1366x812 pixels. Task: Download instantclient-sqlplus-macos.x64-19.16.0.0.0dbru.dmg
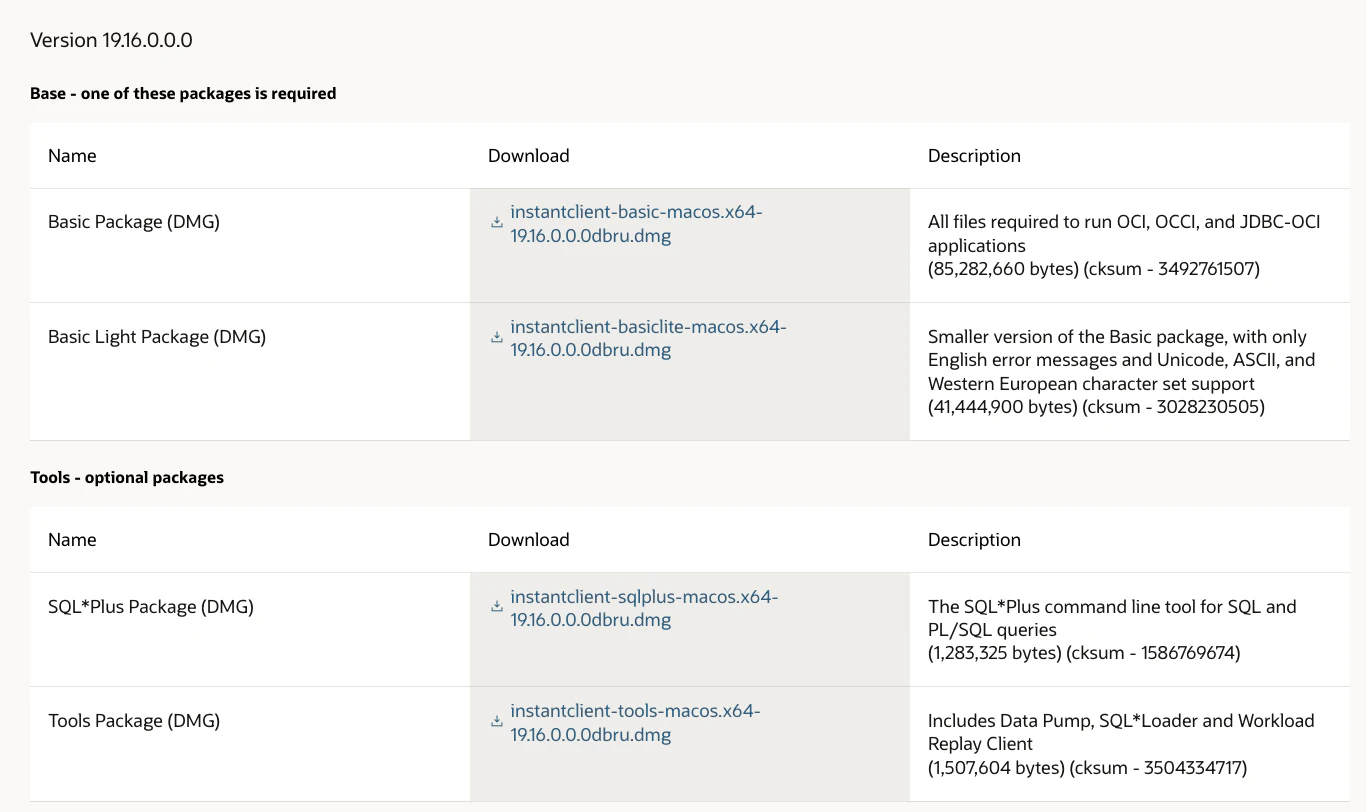click(644, 608)
